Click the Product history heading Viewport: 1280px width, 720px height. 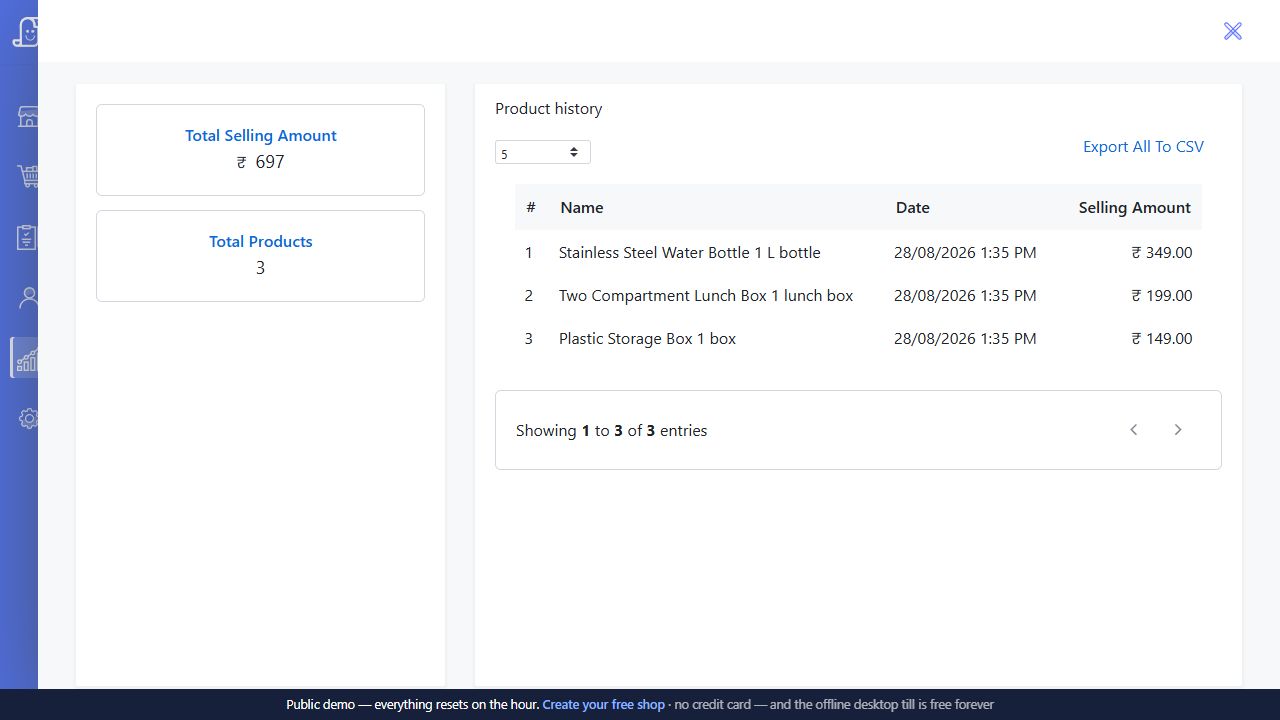tap(549, 109)
